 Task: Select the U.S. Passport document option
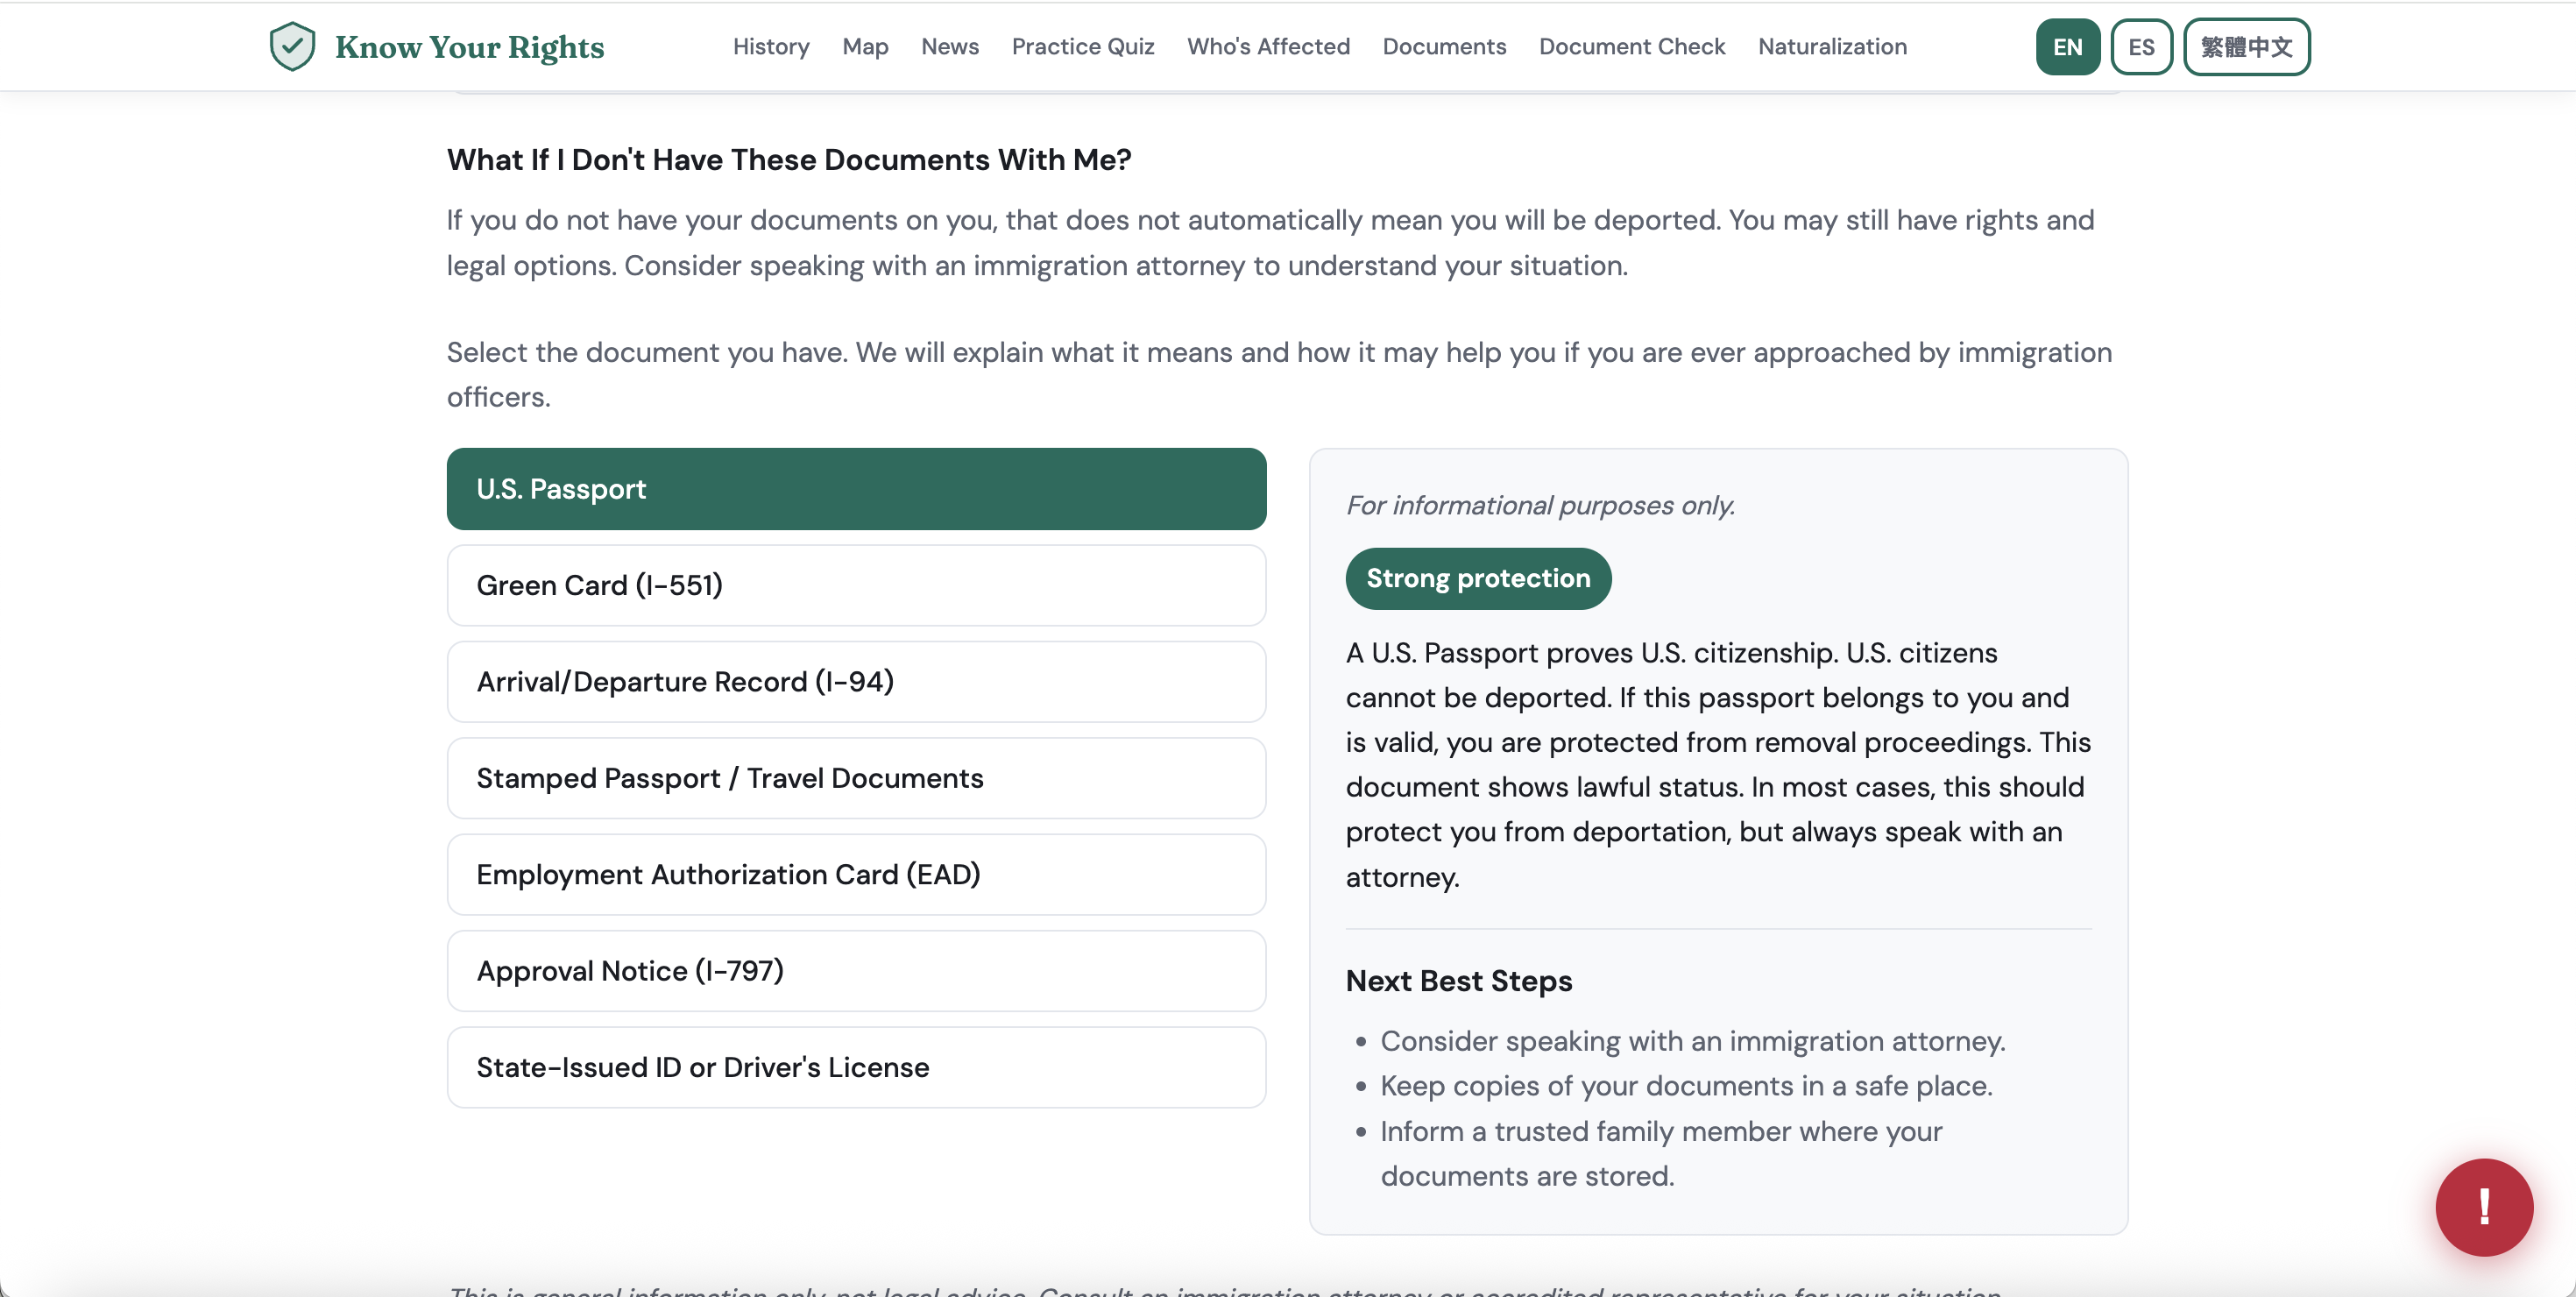[x=856, y=489]
